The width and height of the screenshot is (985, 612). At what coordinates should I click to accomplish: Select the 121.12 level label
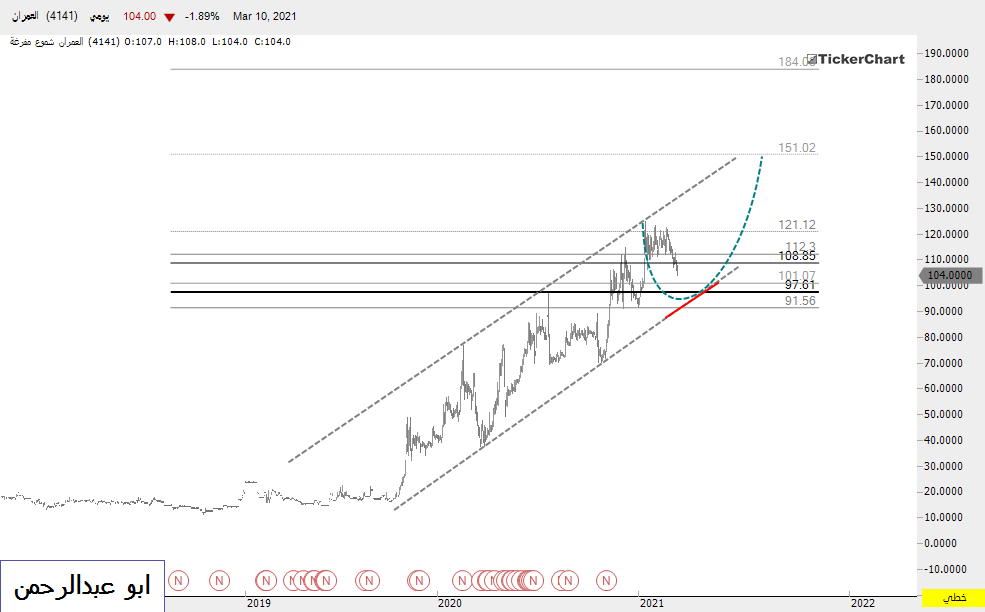pyautogui.click(x=797, y=225)
